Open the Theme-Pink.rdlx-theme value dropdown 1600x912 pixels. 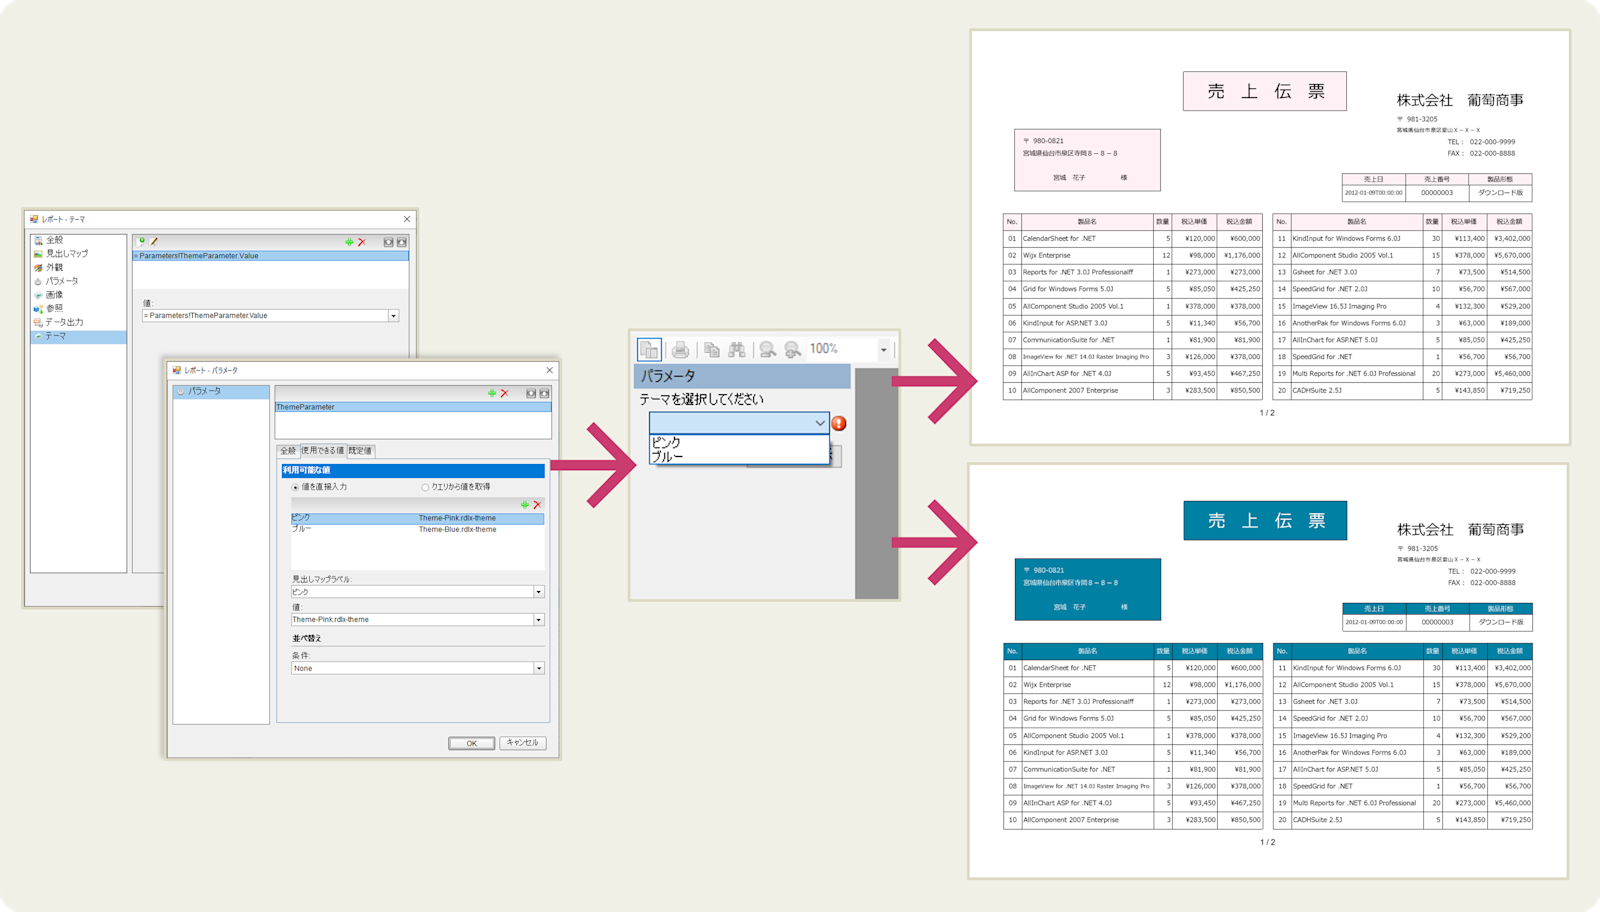point(539,620)
